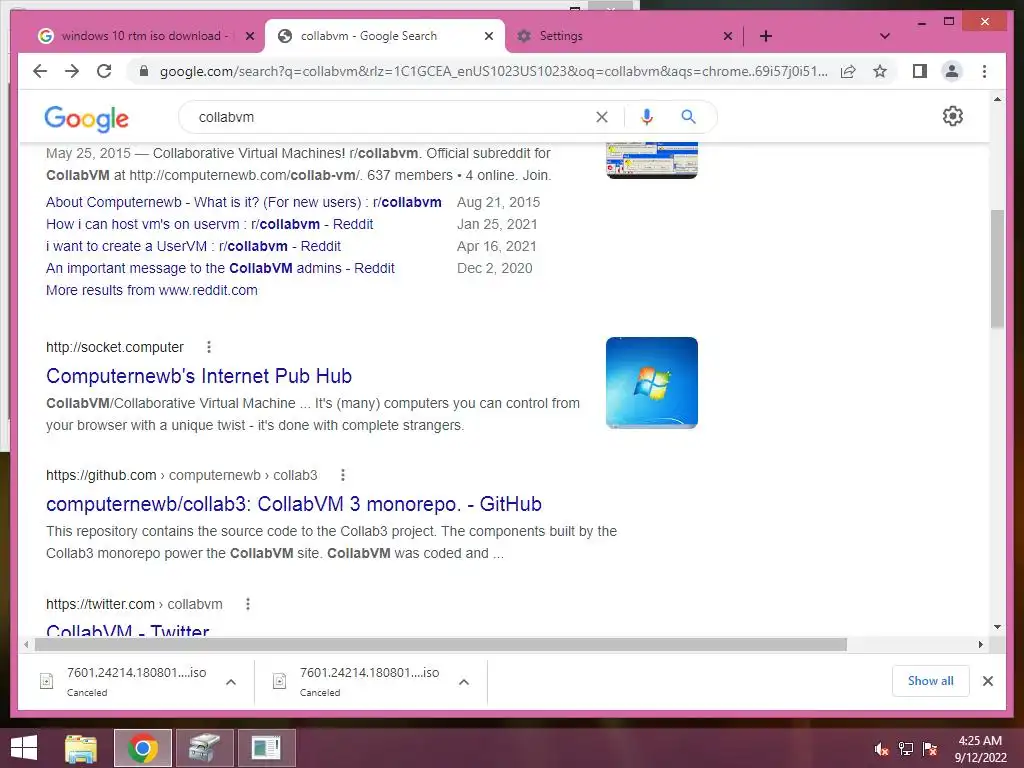Go to the Google homepage via the logo
The image size is (1024, 768).
click(x=86, y=118)
